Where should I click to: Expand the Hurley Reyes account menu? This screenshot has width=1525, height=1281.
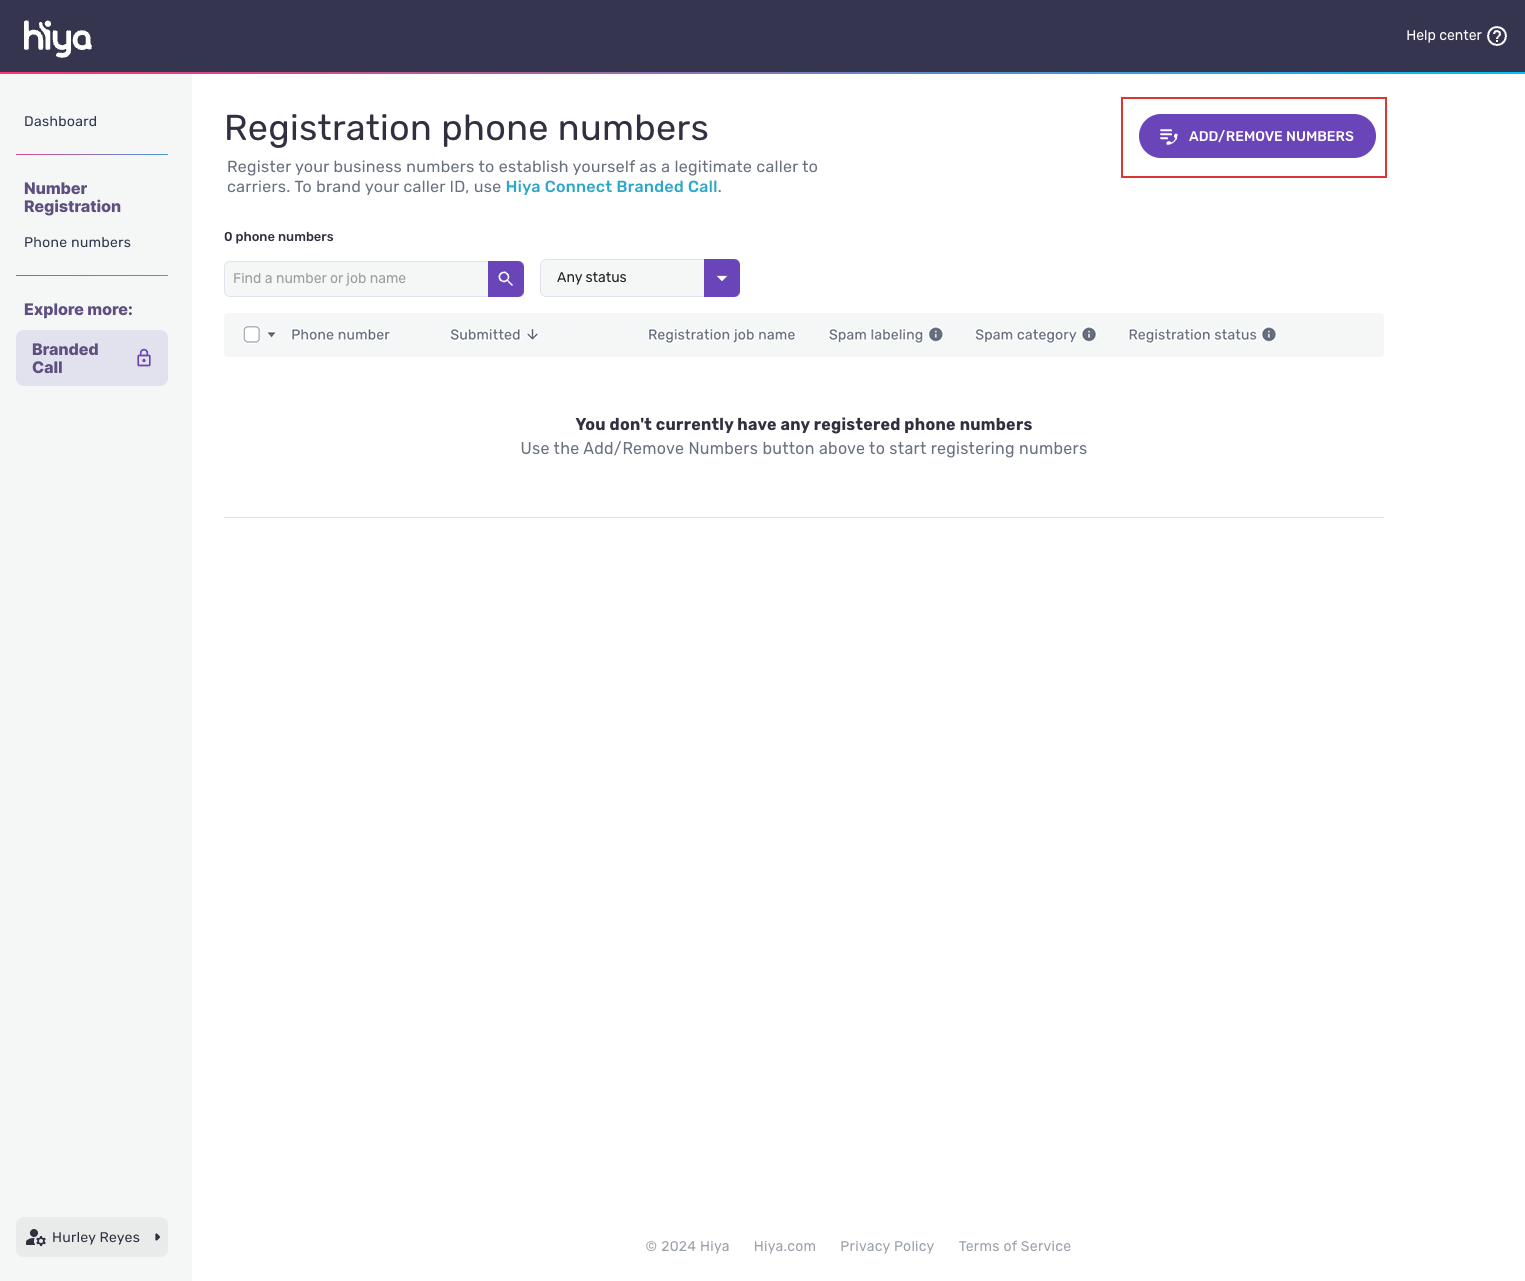tap(156, 1237)
